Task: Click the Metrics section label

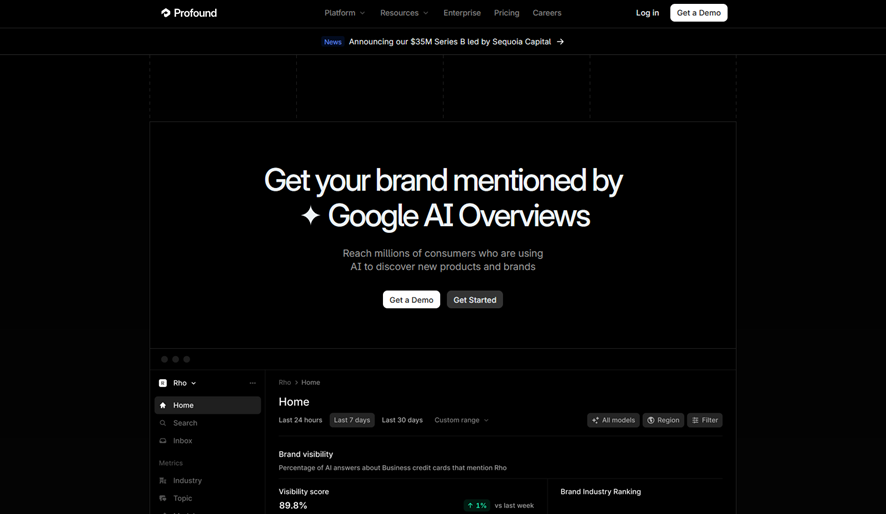Action: pos(171,463)
